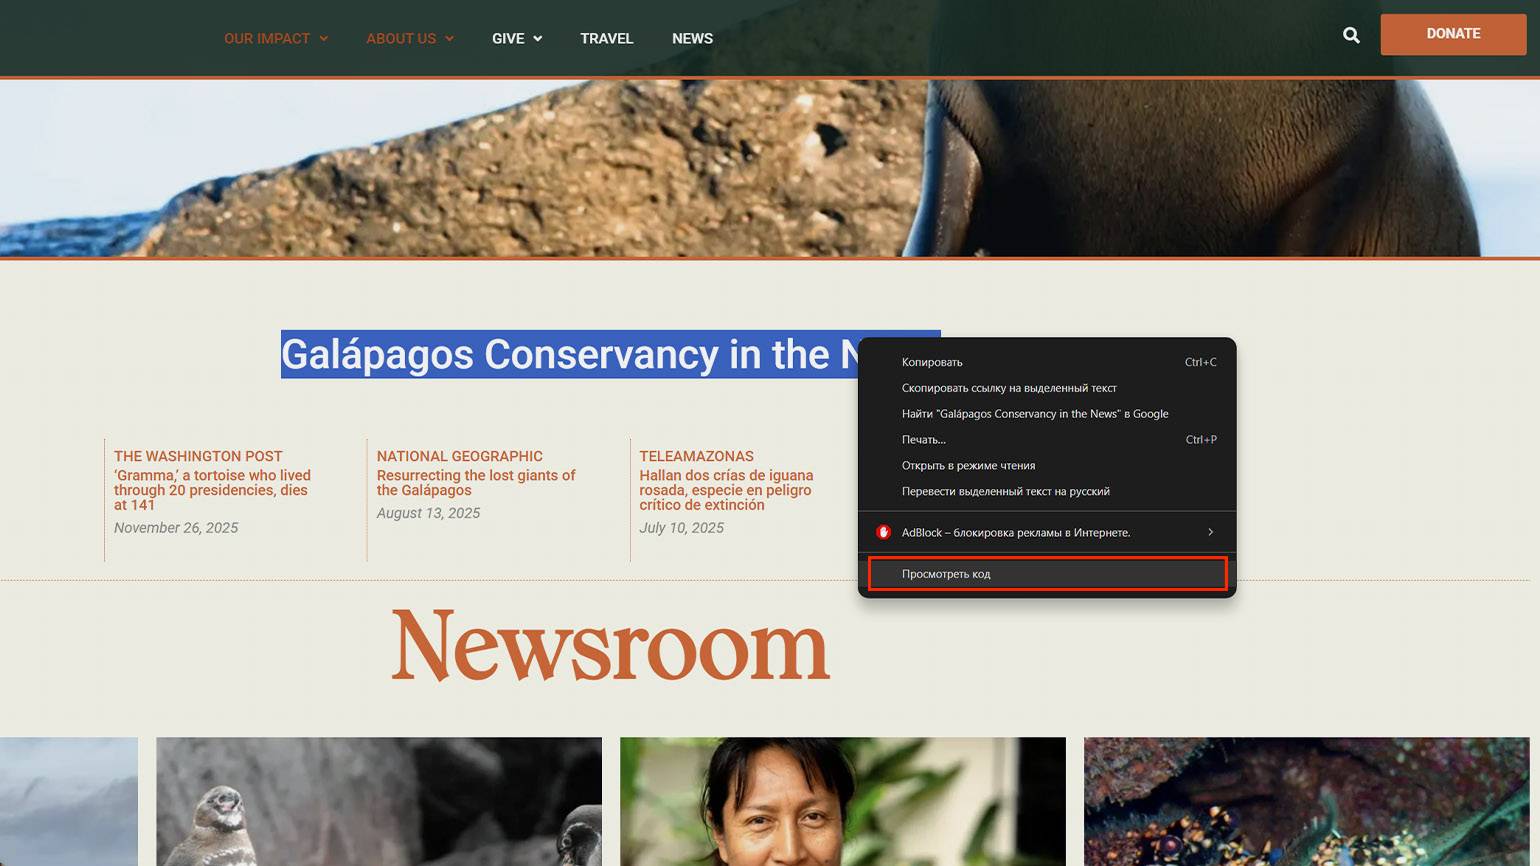
Task: Select Копировать in the context menu
Action: tap(932, 362)
